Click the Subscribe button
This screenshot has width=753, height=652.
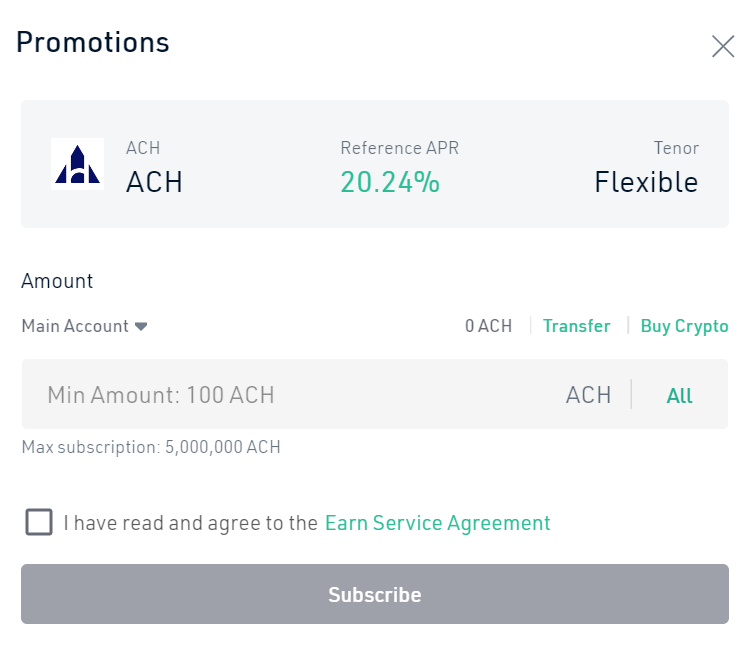(x=375, y=594)
